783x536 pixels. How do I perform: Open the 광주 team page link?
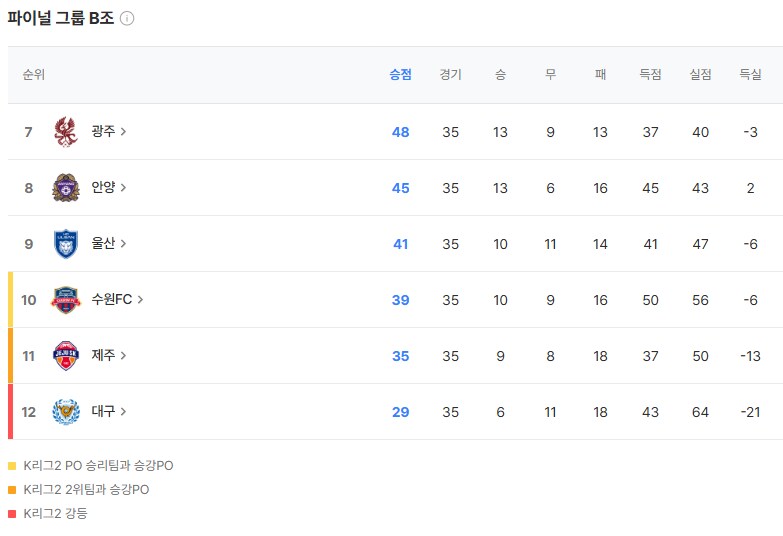(103, 132)
